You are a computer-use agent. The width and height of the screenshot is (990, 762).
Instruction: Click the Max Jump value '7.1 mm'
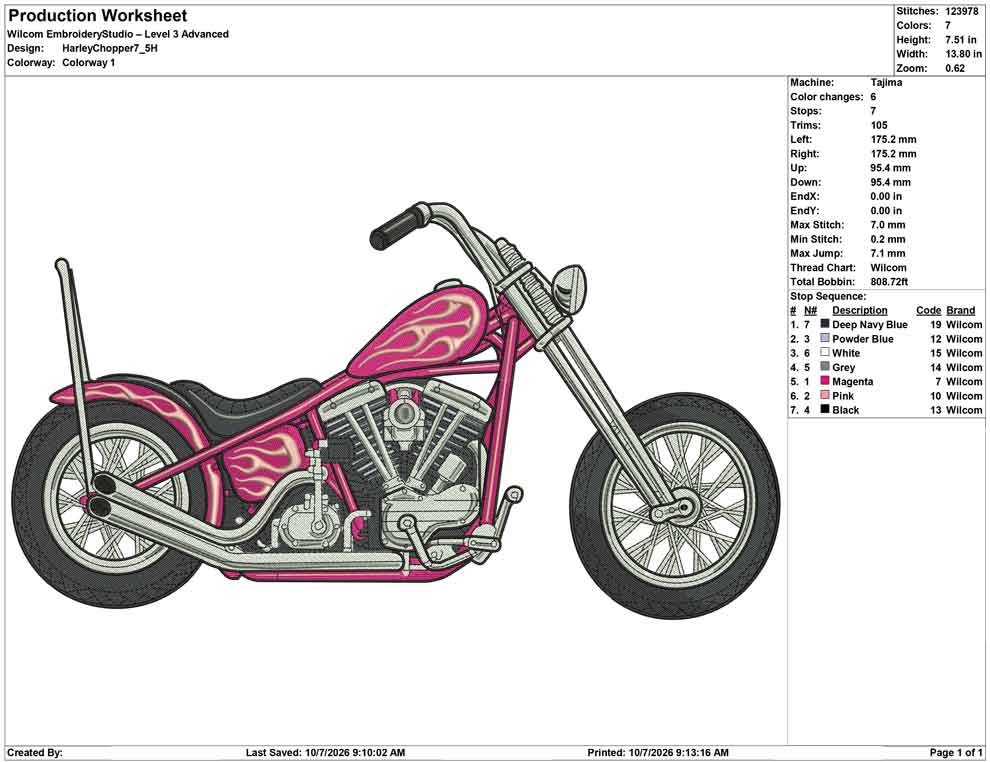pos(888,253)
